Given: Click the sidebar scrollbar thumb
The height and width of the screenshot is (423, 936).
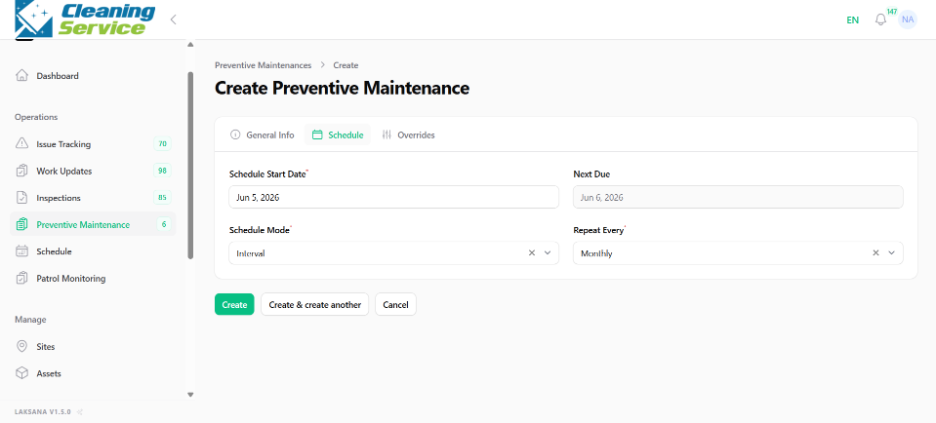Looking at the screenshot, I should (190, 165).
